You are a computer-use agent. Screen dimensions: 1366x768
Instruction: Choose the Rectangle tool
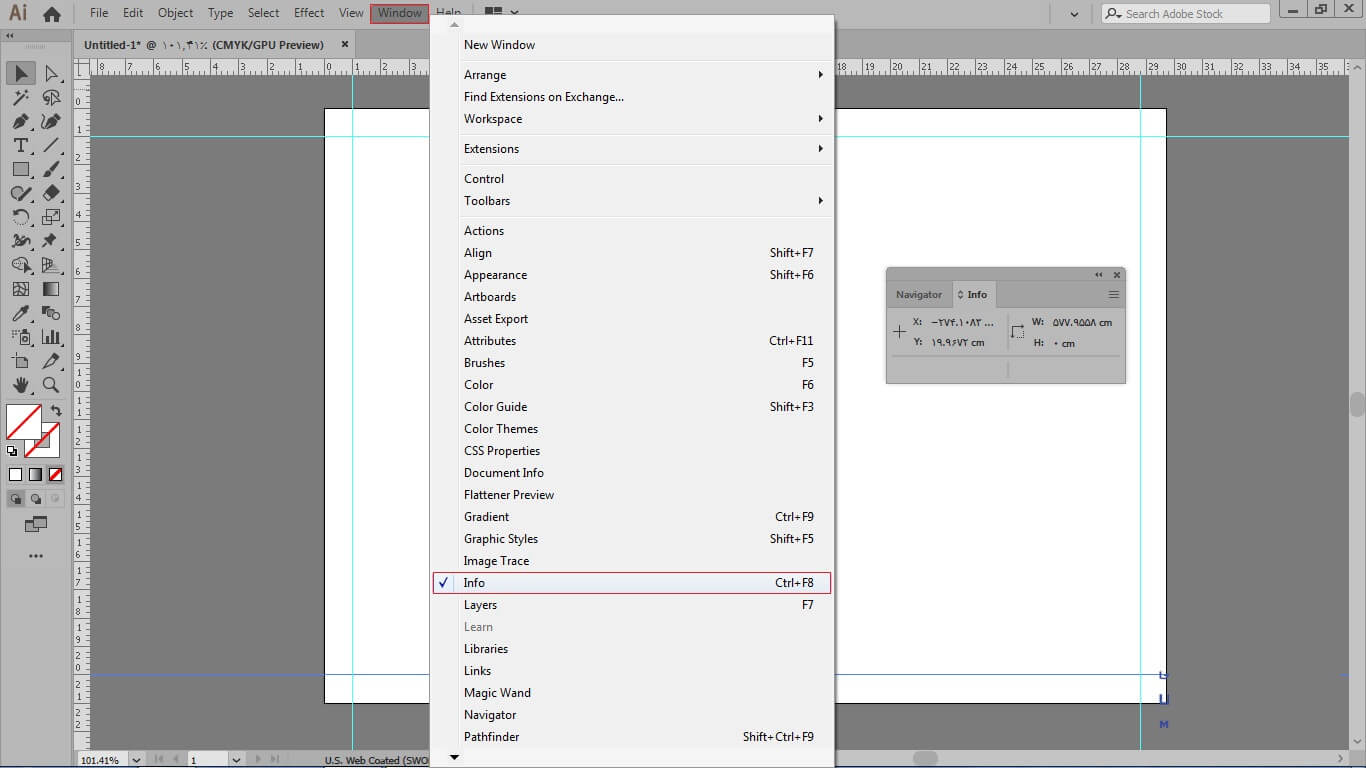point(20,170)
